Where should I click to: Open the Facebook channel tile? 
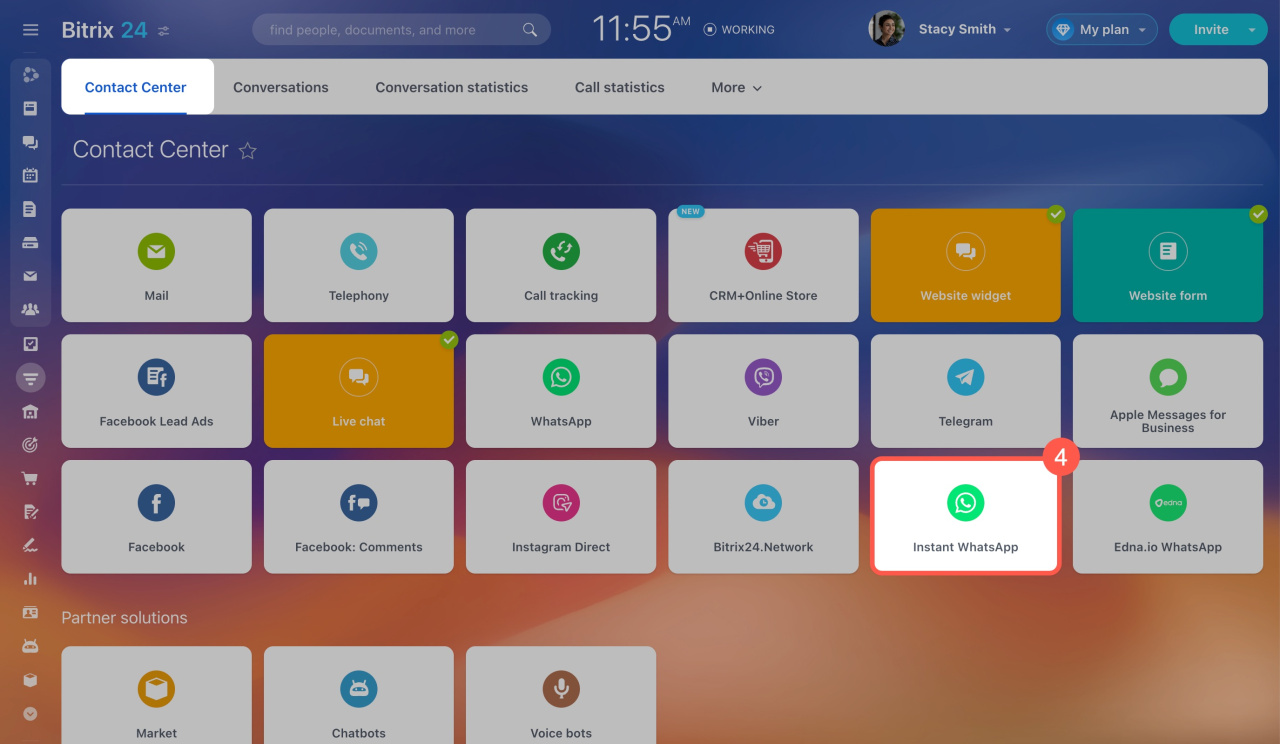(x=156, y=517)
